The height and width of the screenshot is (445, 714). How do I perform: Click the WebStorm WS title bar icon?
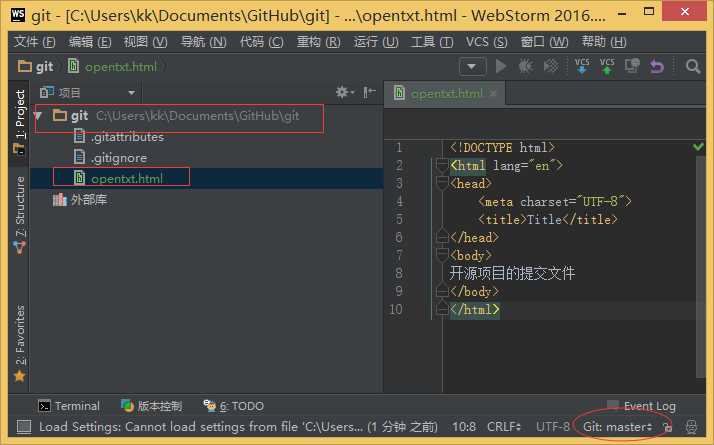click(17, 15)
